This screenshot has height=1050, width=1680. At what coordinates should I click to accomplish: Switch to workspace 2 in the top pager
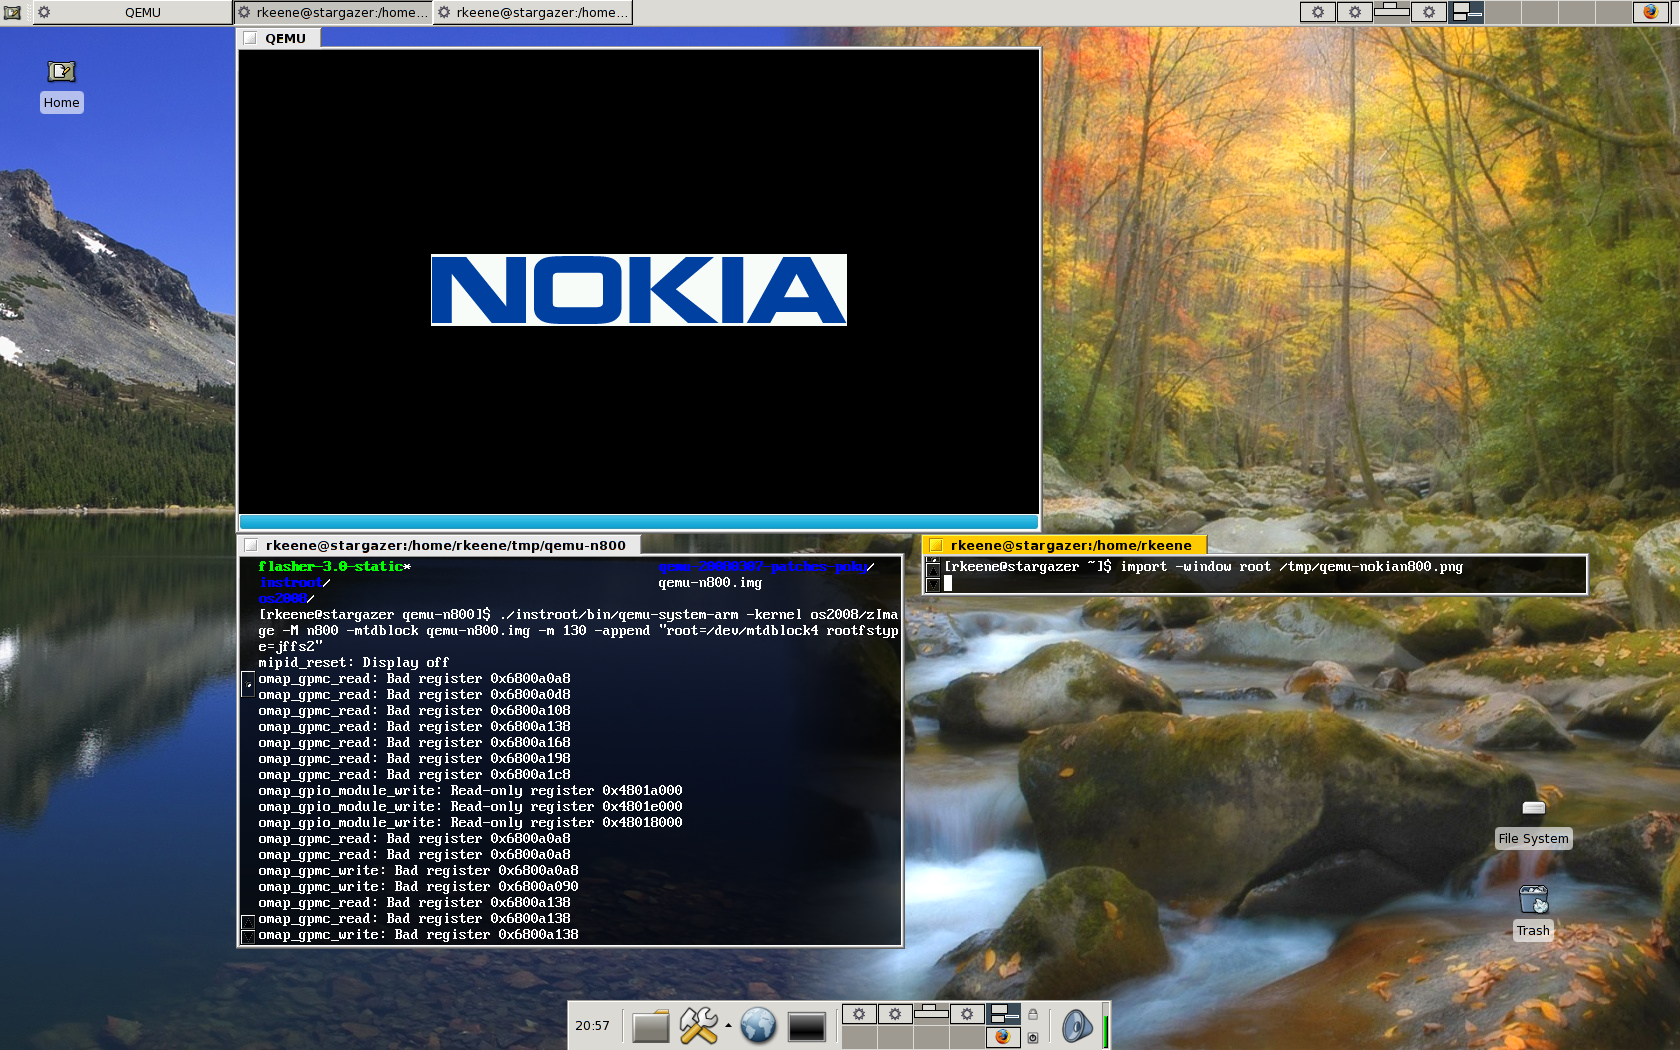[x=1355, y=12]
